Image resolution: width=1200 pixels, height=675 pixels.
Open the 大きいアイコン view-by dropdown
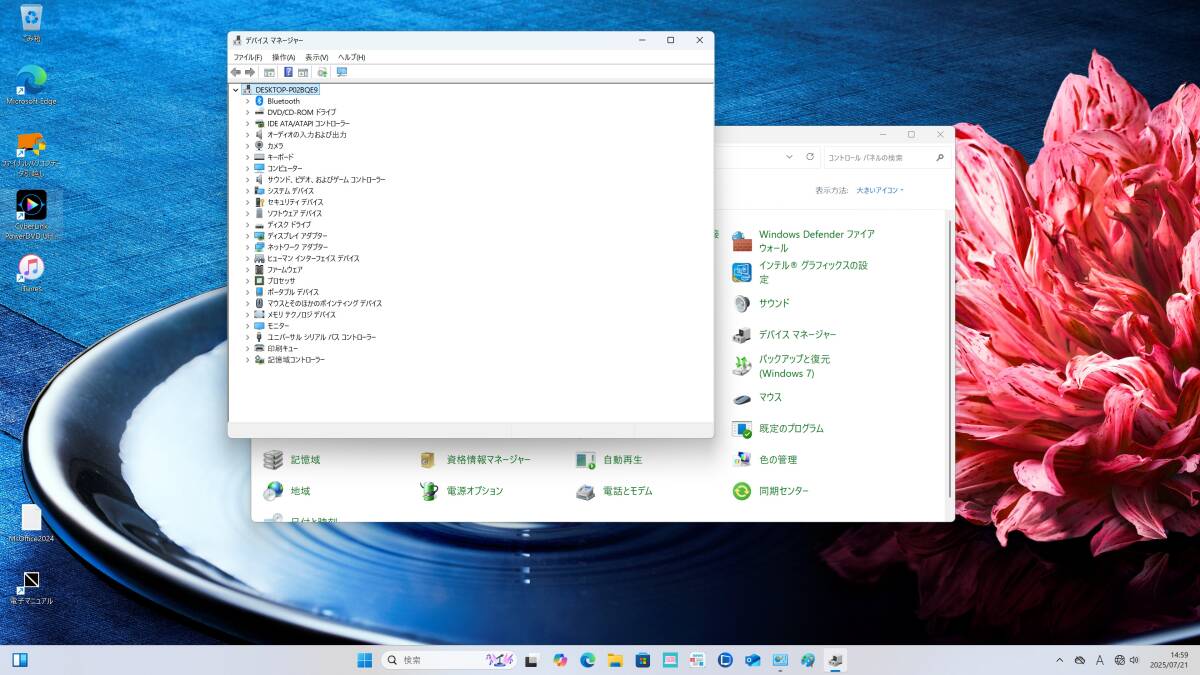[880, 190]
